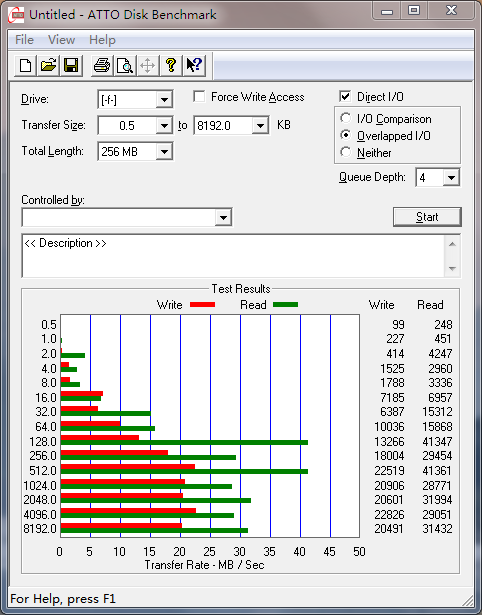This screenshot has width=482, height=615.
Task: Click the Read value 15868
Action: 437,426
